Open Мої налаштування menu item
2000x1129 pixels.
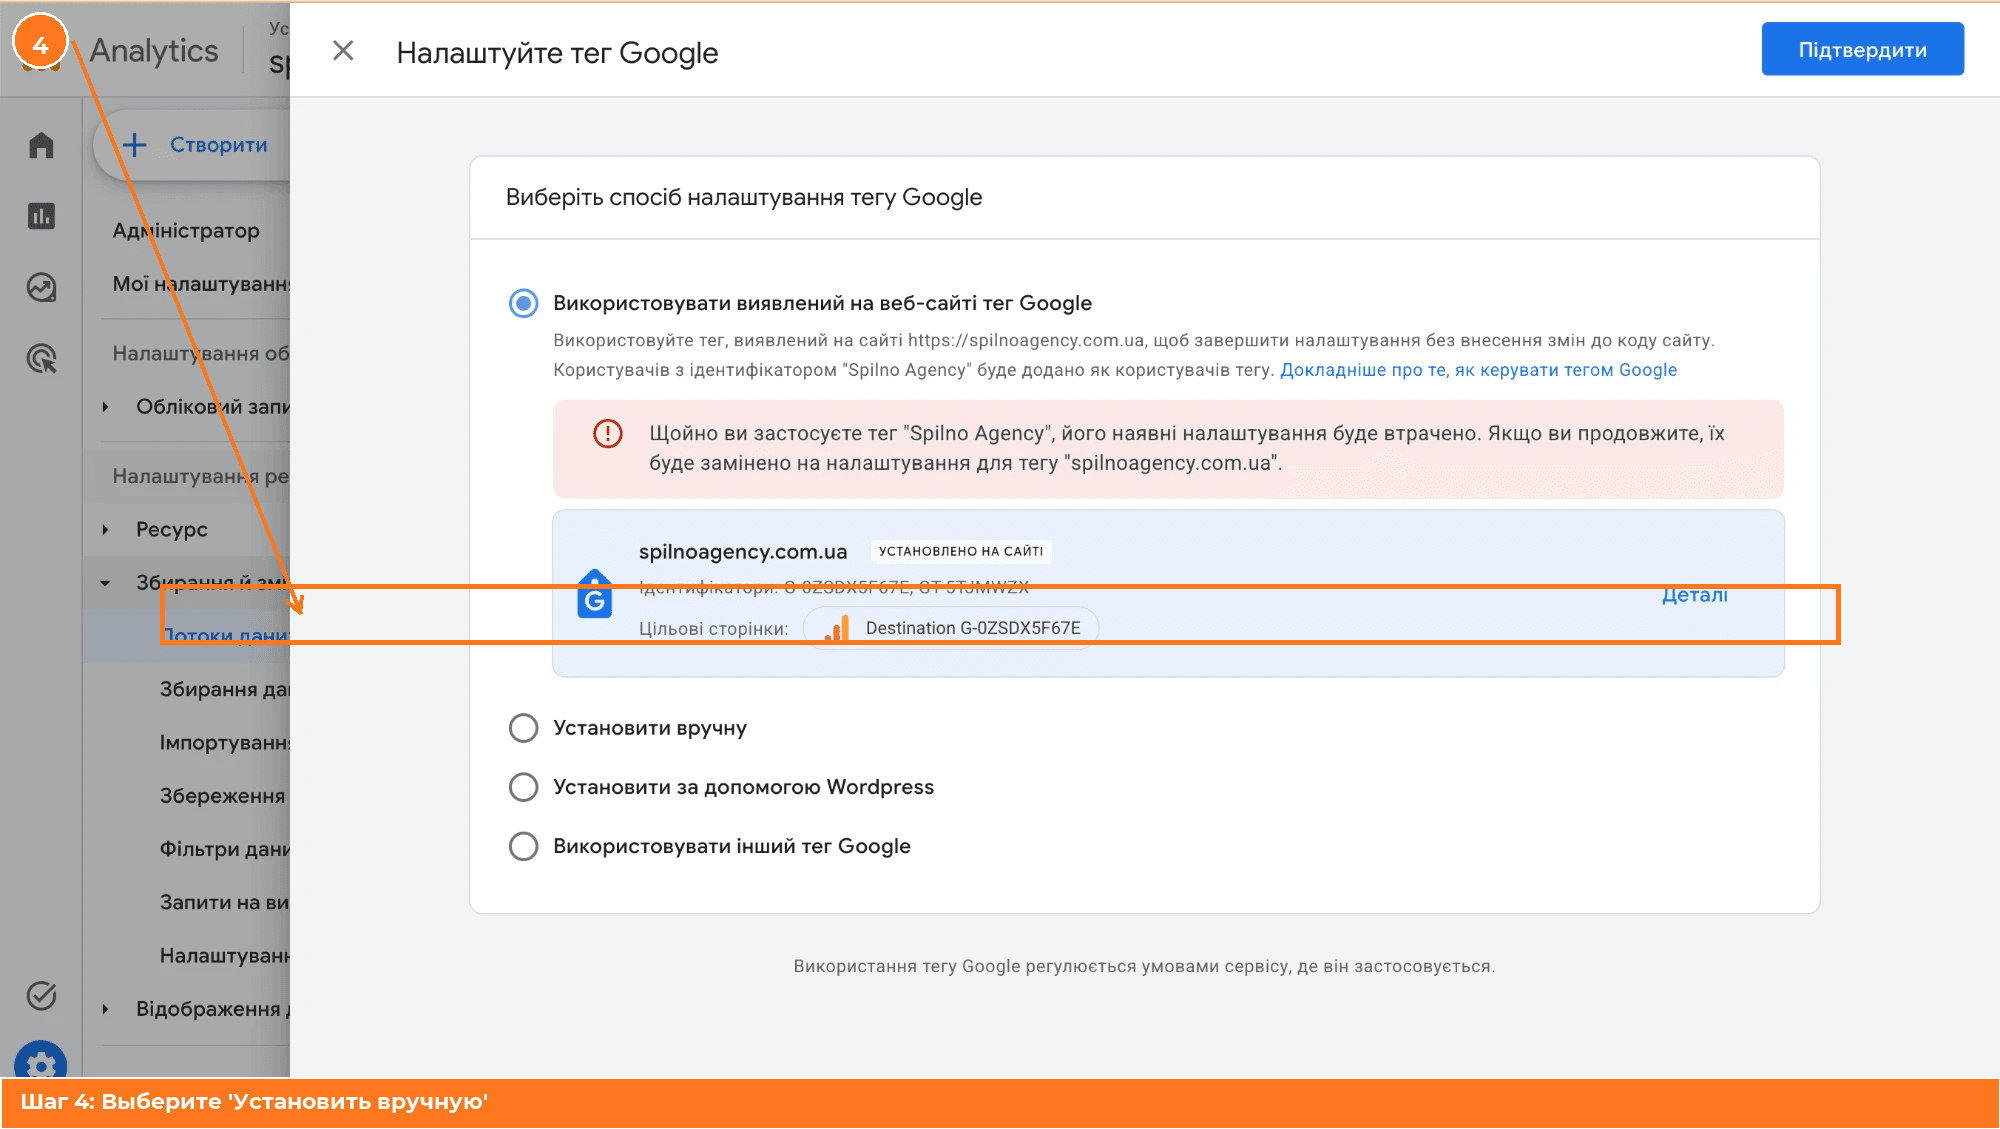click(201, 284)
